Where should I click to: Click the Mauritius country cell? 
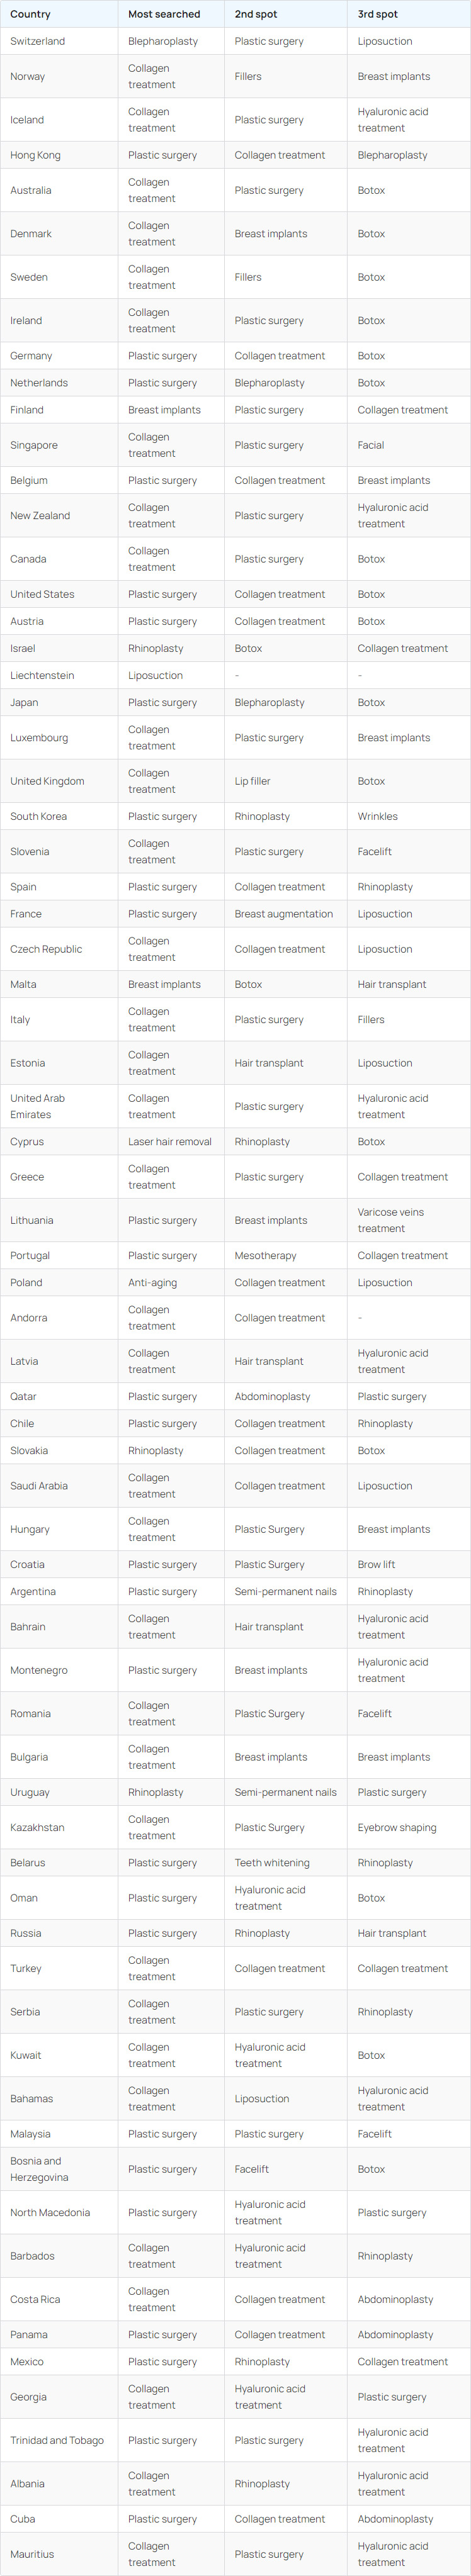(32, 2554)
